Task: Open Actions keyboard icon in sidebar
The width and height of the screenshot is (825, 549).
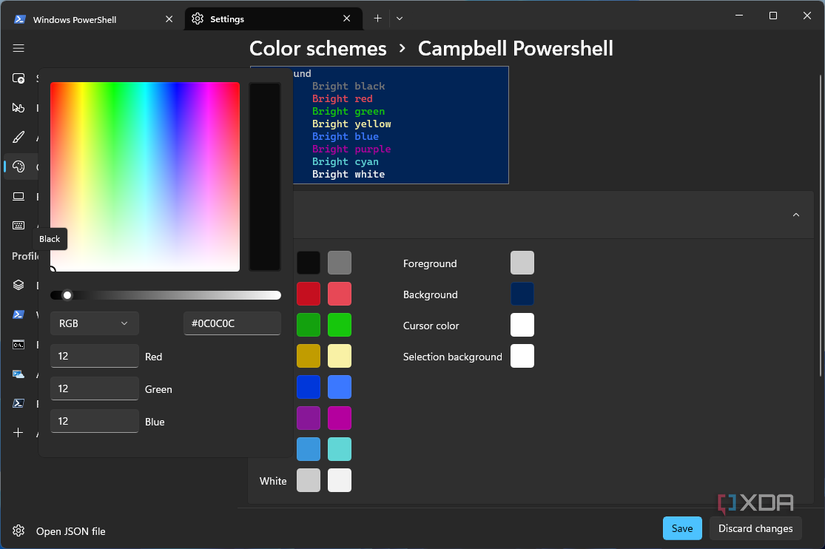Action: pos(18,225)
